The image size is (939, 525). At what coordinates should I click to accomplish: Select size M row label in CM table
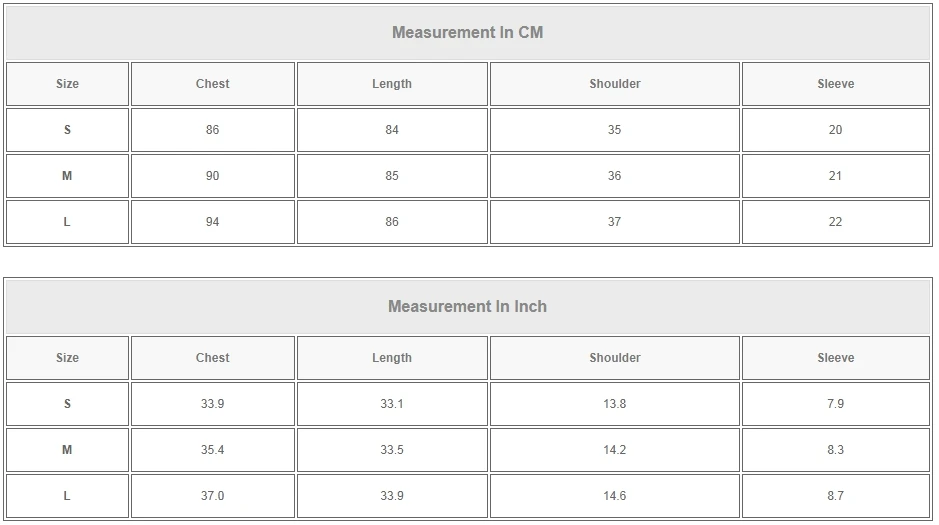(x=67, y=176)
